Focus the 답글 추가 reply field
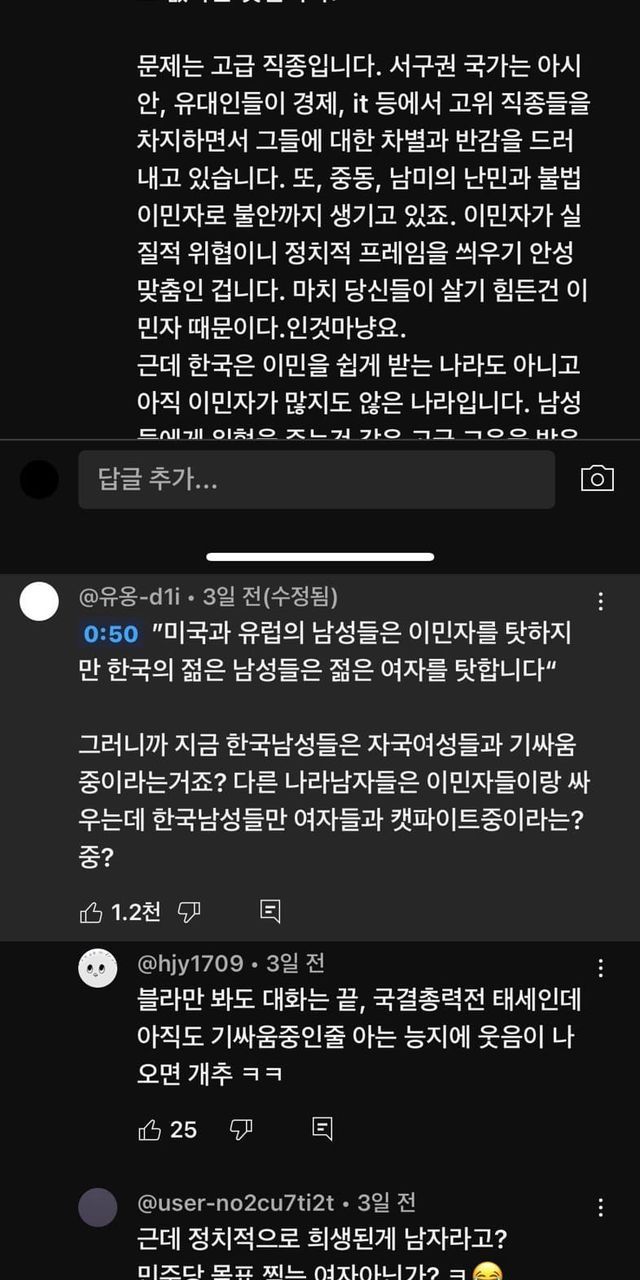This screenshot has height=1280, width=640. coord(316,479)
